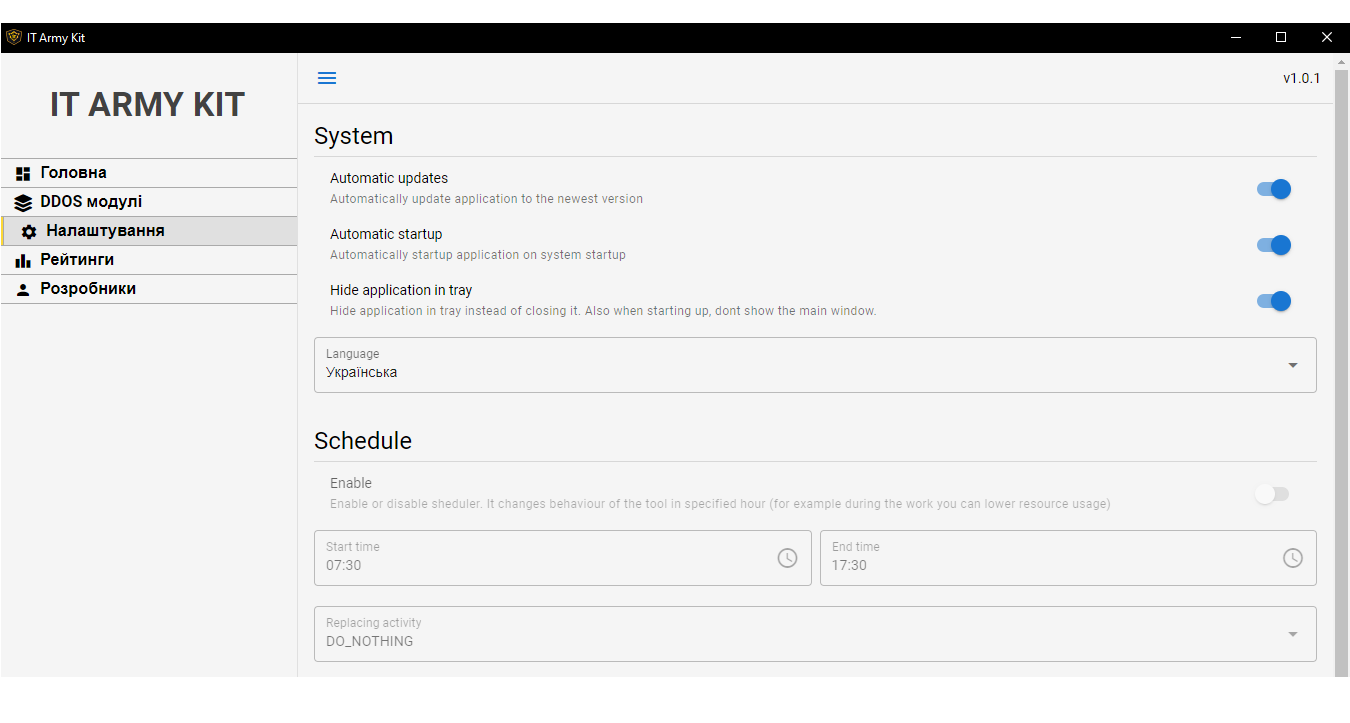Open the Start time clock picker icon

787,558
